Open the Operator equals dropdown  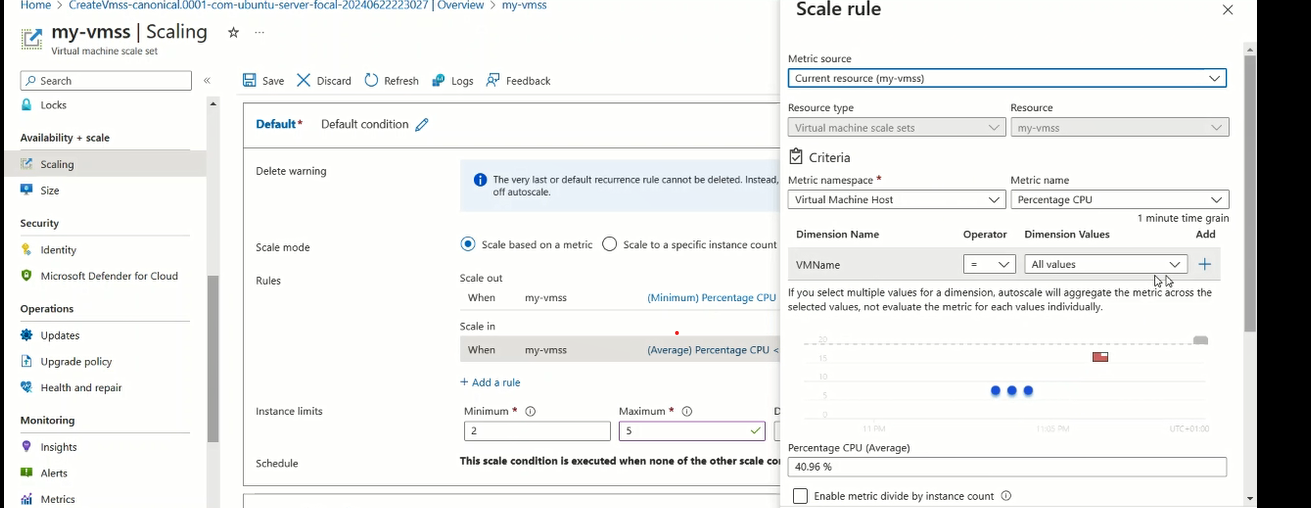click(x=989, y=264)
